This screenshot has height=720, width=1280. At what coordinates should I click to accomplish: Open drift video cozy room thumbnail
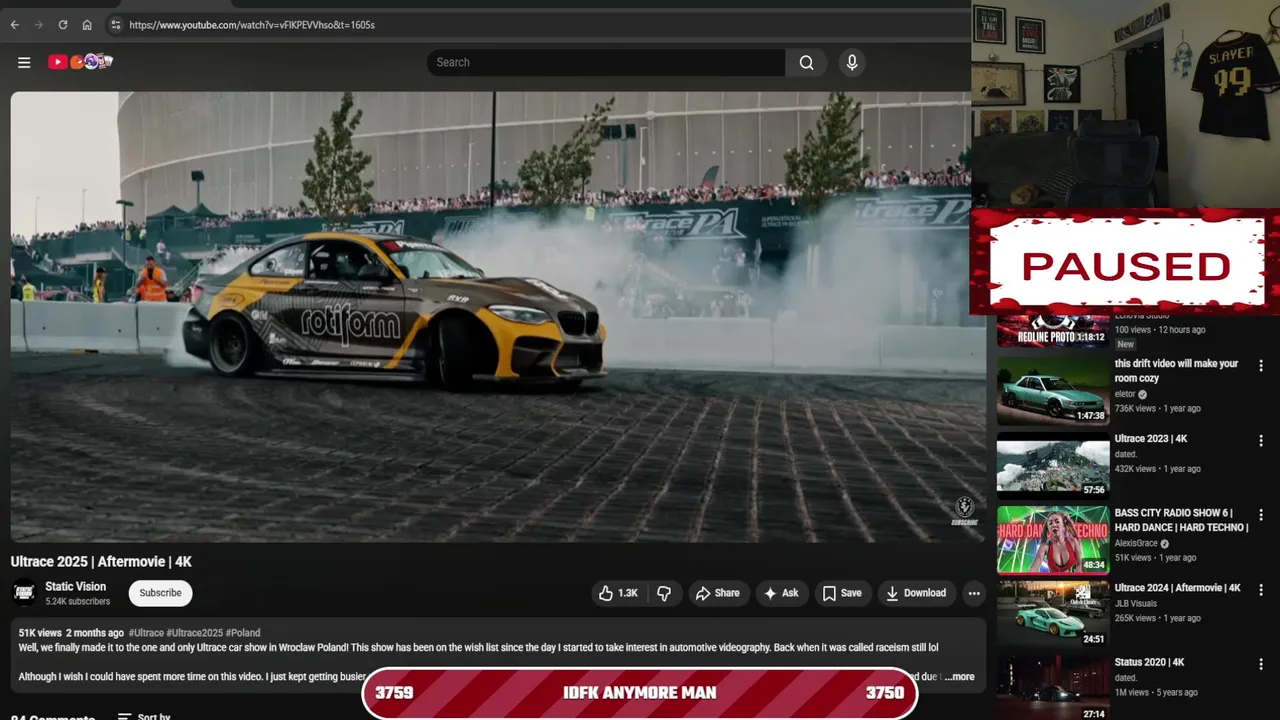(x=1053, y=390)
